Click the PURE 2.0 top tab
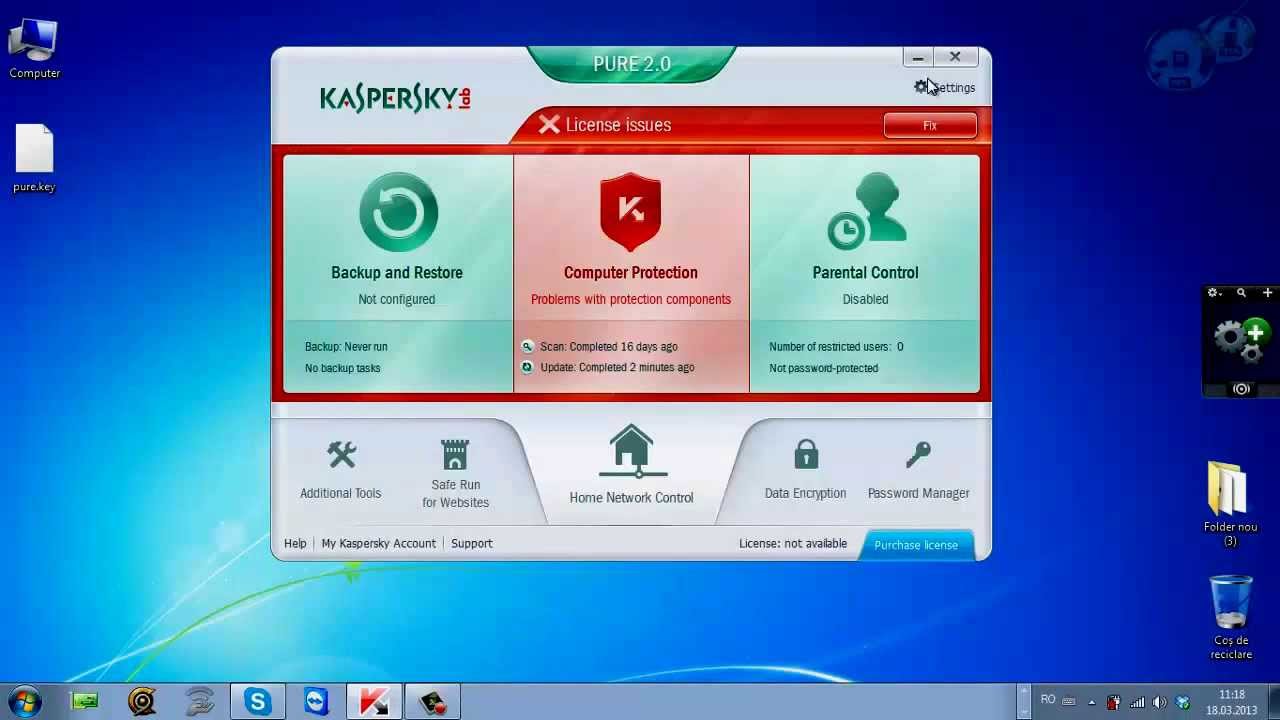Image resolution: width=1280 pixels, height=720 pixels. pos(632,64)
